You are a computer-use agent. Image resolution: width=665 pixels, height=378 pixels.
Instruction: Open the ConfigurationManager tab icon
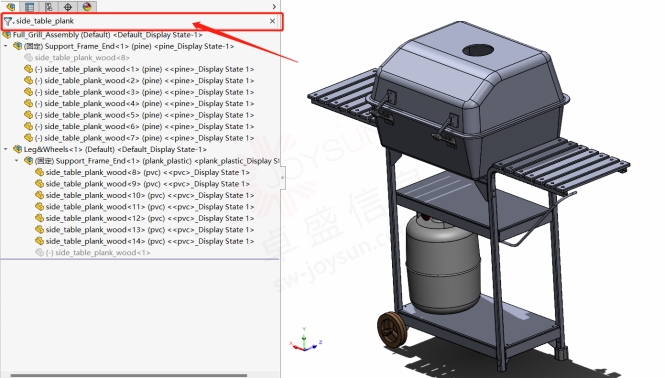tap(48, 6)
